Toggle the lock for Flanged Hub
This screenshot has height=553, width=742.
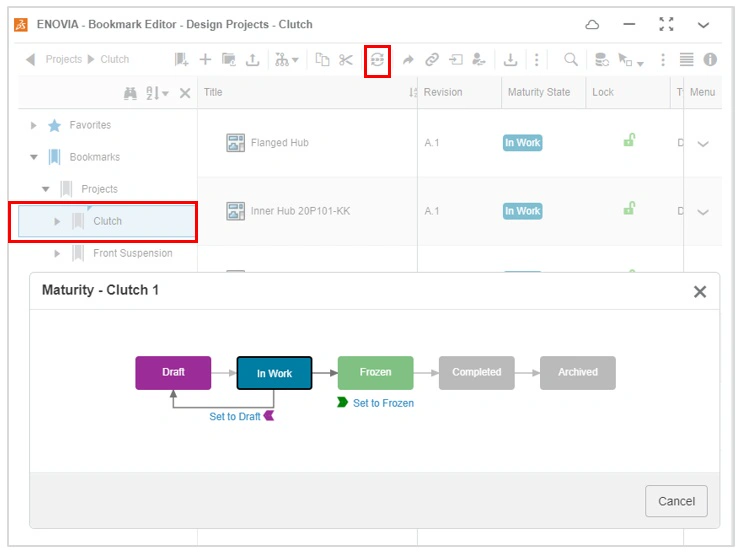click(x=629, y=140)
